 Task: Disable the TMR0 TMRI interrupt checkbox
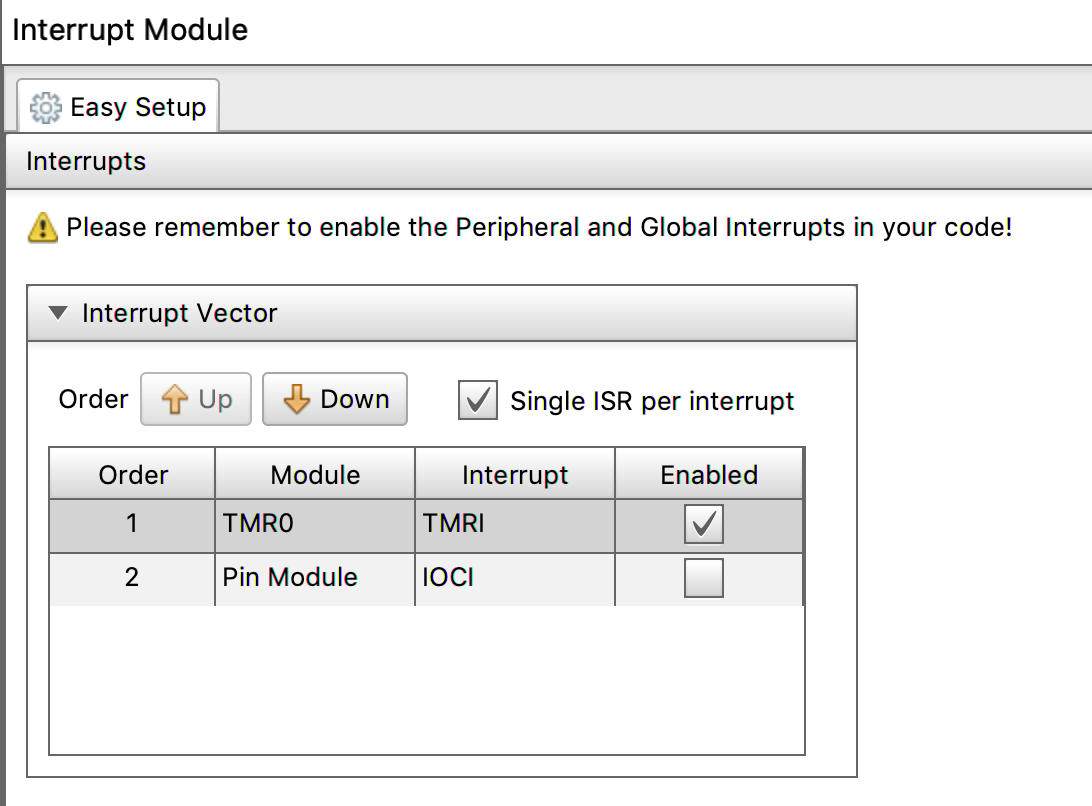pyautogui.click(x=703, y=525)
